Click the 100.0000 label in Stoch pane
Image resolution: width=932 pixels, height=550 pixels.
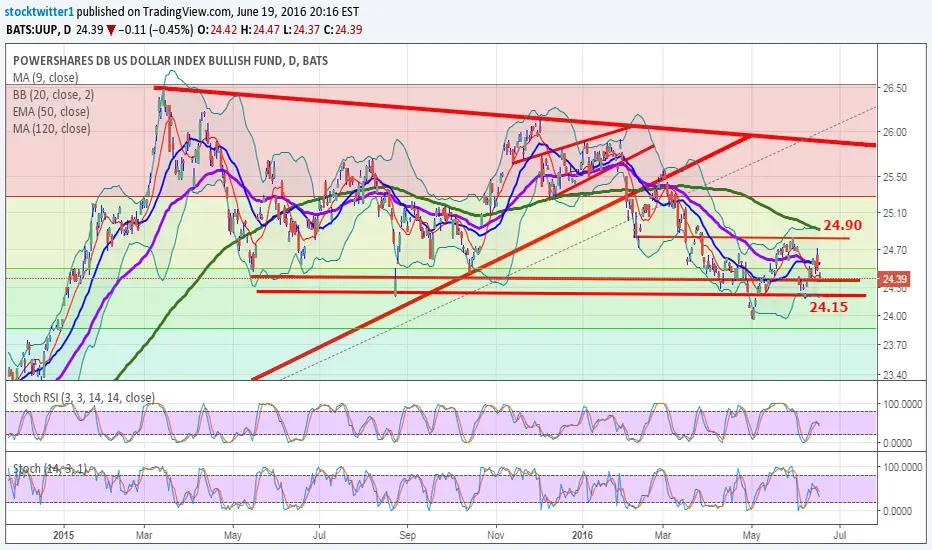(x=903, y=467)
